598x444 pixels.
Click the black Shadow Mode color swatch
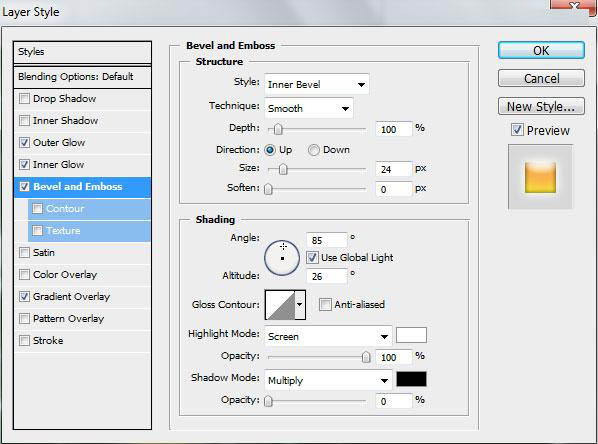click(411, 379)
